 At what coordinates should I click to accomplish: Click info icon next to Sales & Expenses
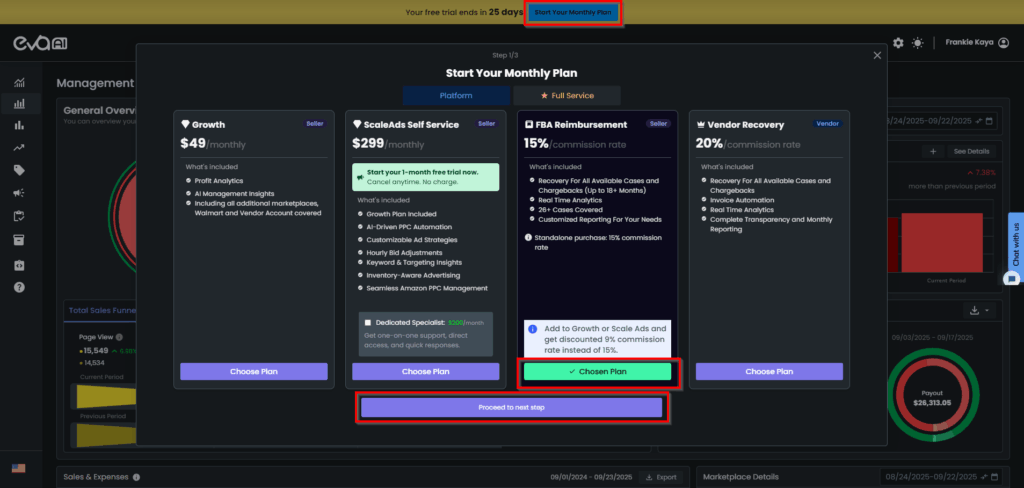pyautogui.click(x=136, y=477)
